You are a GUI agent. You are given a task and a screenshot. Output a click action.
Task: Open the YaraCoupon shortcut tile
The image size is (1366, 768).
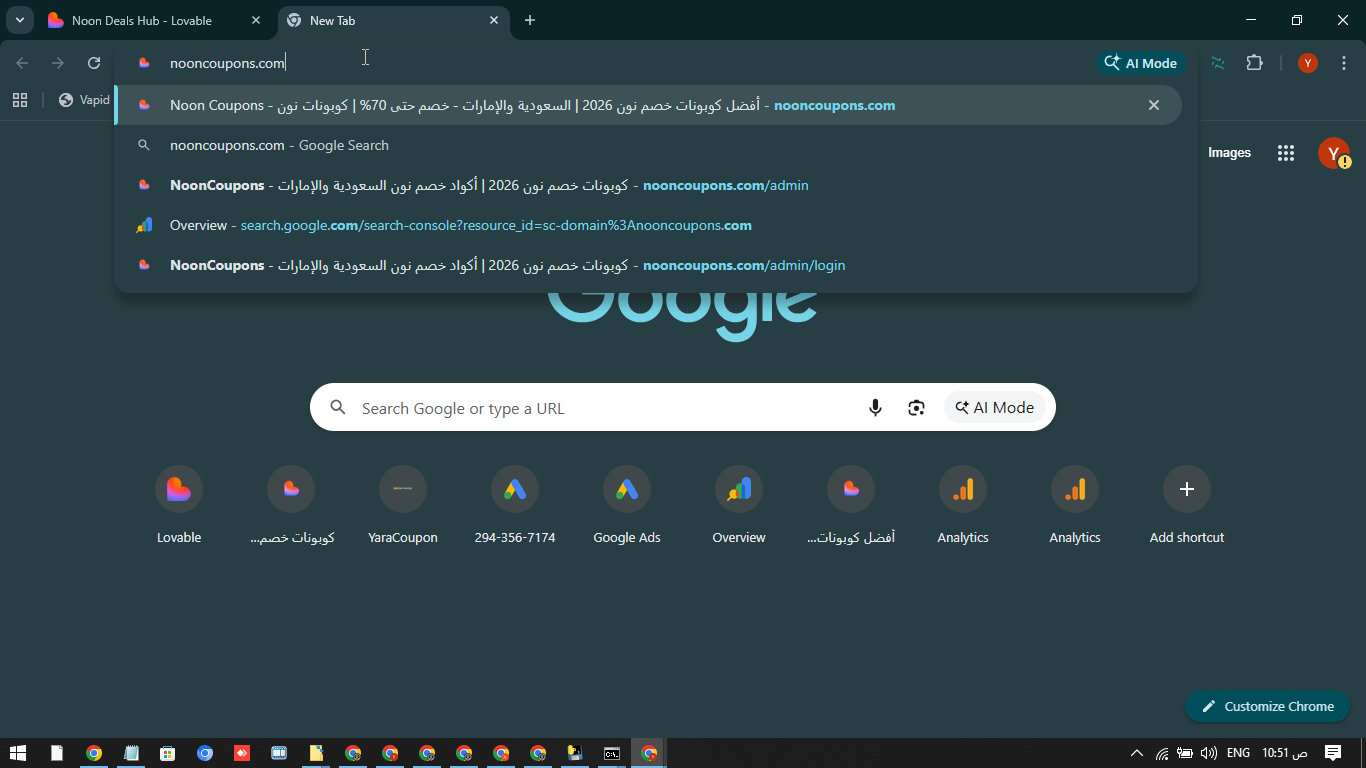(x=403, y=490)
